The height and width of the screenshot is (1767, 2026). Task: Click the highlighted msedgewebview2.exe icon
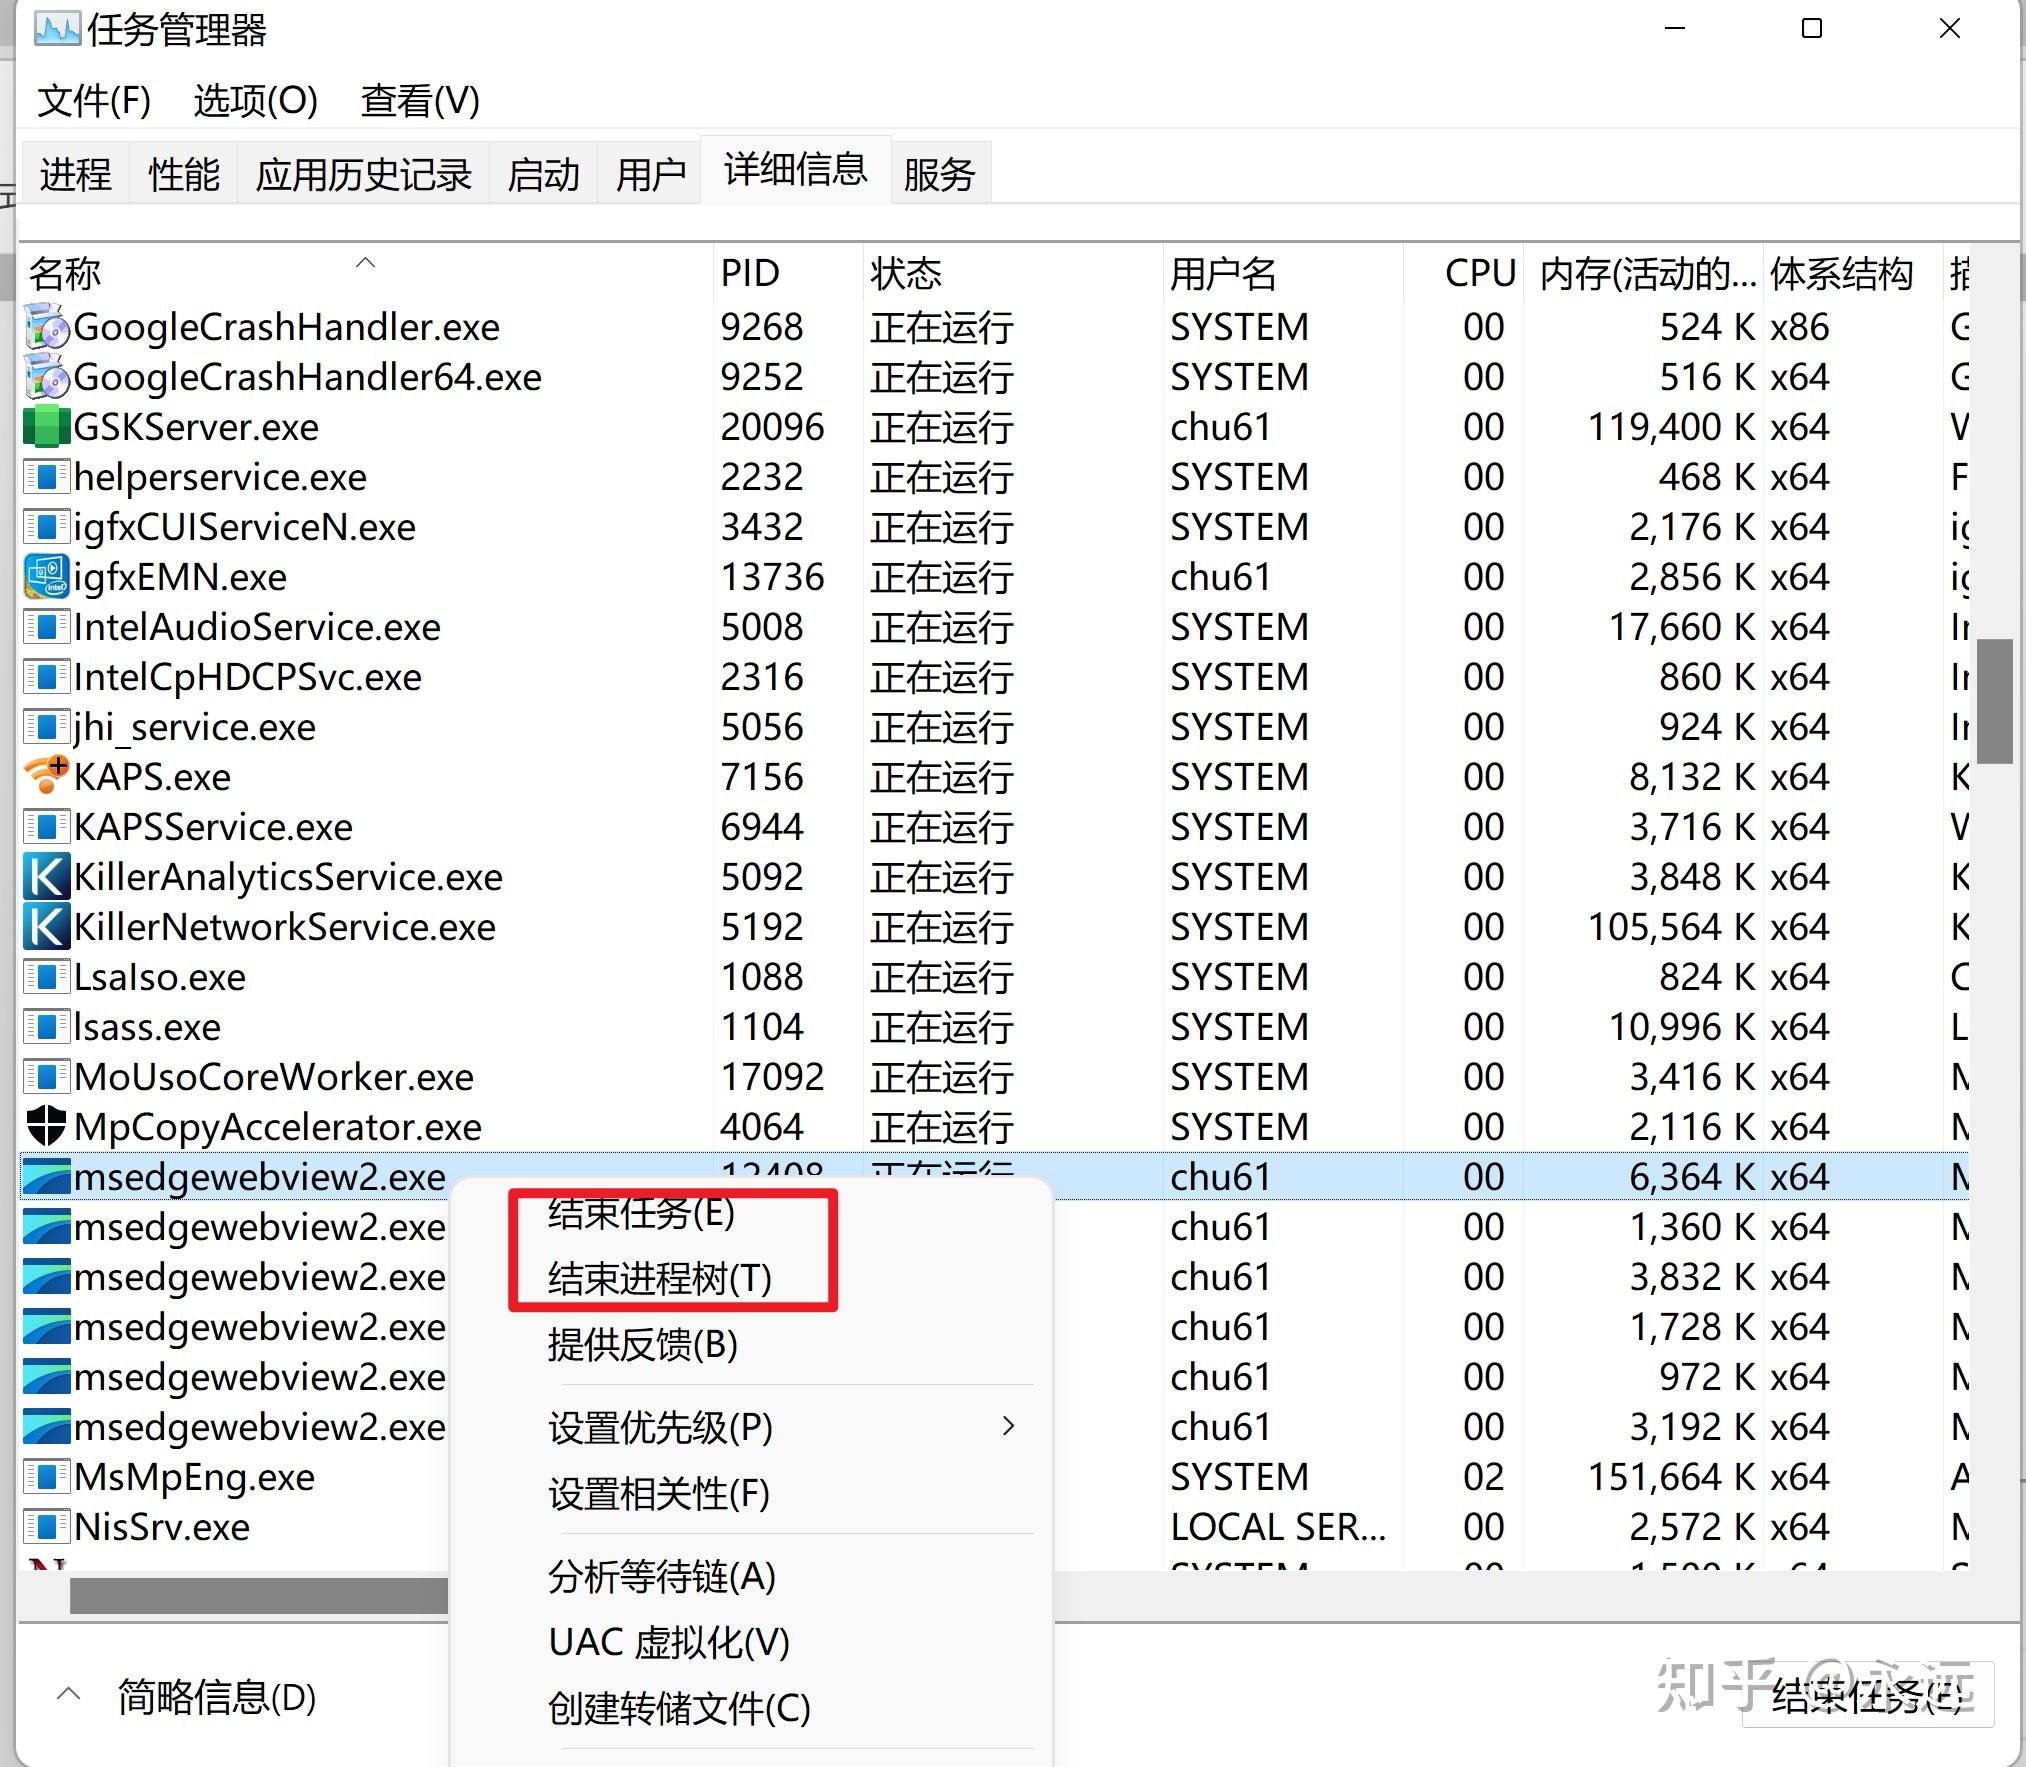[46, 1177]
